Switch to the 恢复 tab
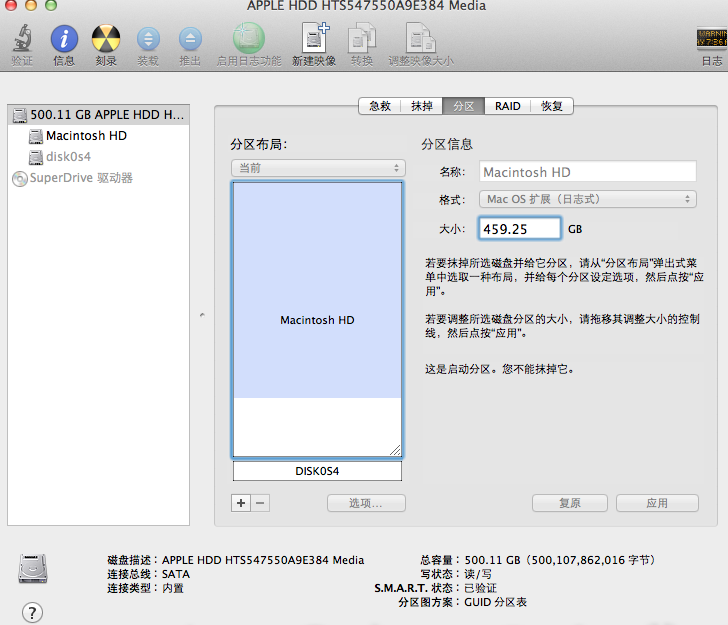Screen dimensions: 728x625 pos(552,106)
